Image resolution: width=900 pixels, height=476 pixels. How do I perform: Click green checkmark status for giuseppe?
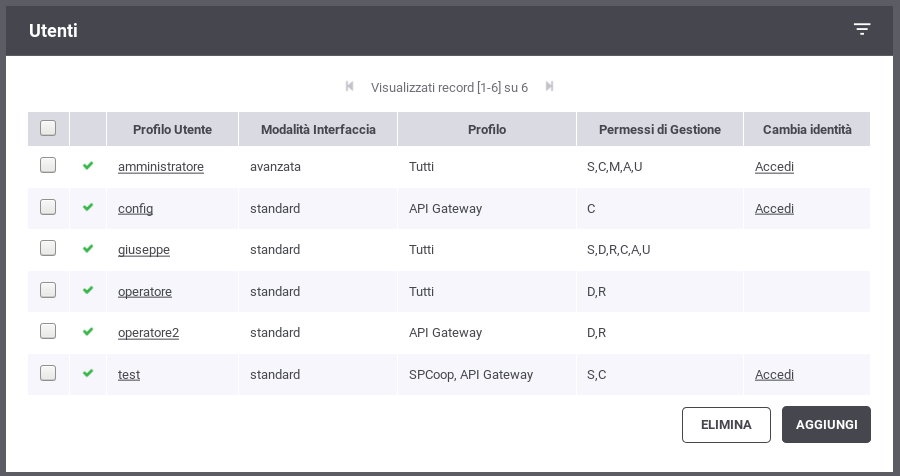(88, 249)
